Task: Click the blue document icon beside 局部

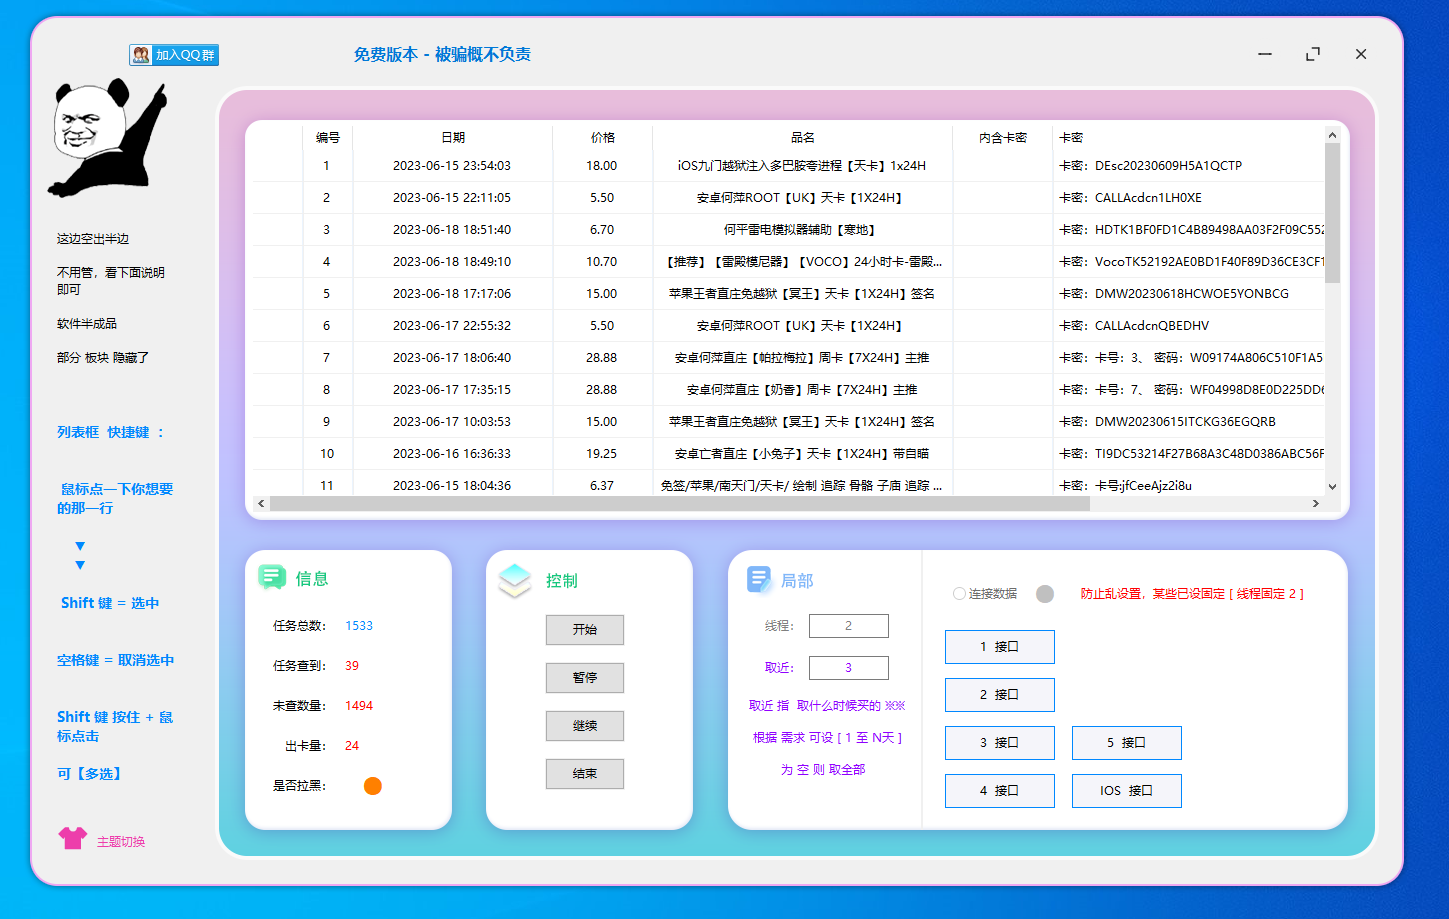Action: point(759,579)
